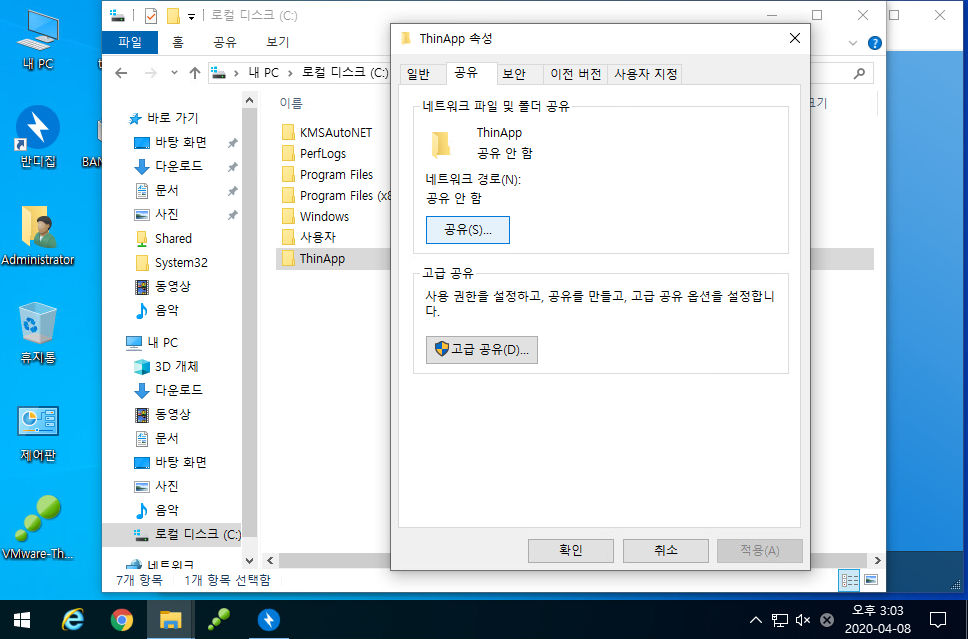The width and height of the screenshot is (968, 639).
Task: Open the 내 PC desktop icon
Action: tap(38, 40)
